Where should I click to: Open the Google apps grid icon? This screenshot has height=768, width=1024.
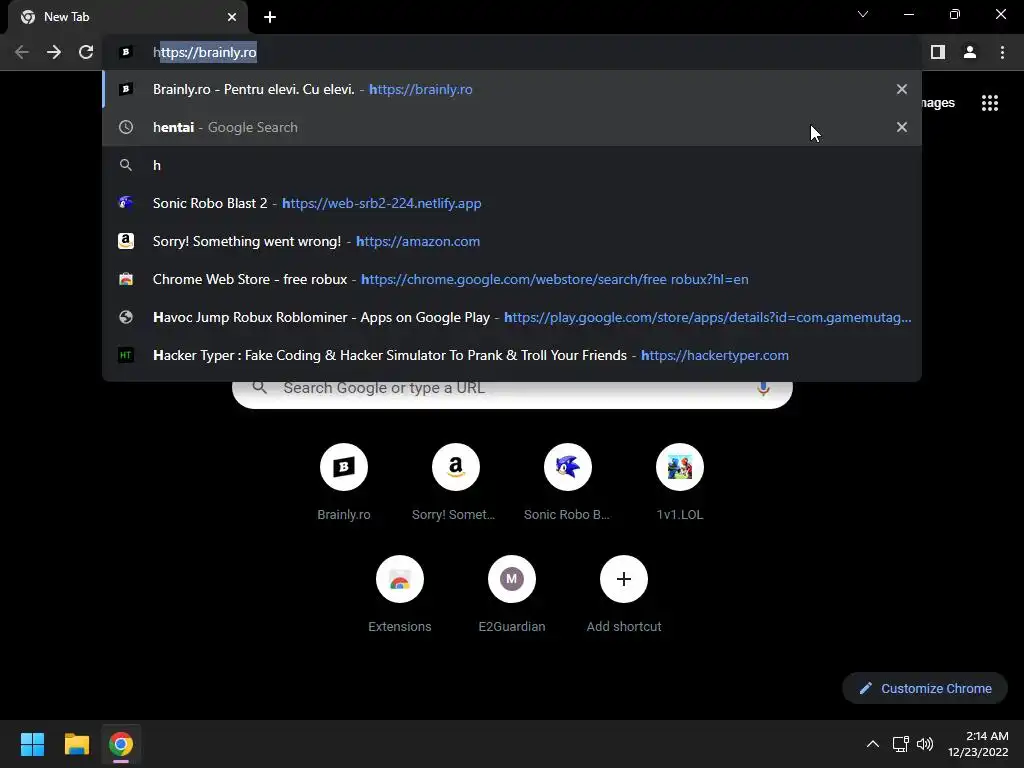tap(990, 103)
